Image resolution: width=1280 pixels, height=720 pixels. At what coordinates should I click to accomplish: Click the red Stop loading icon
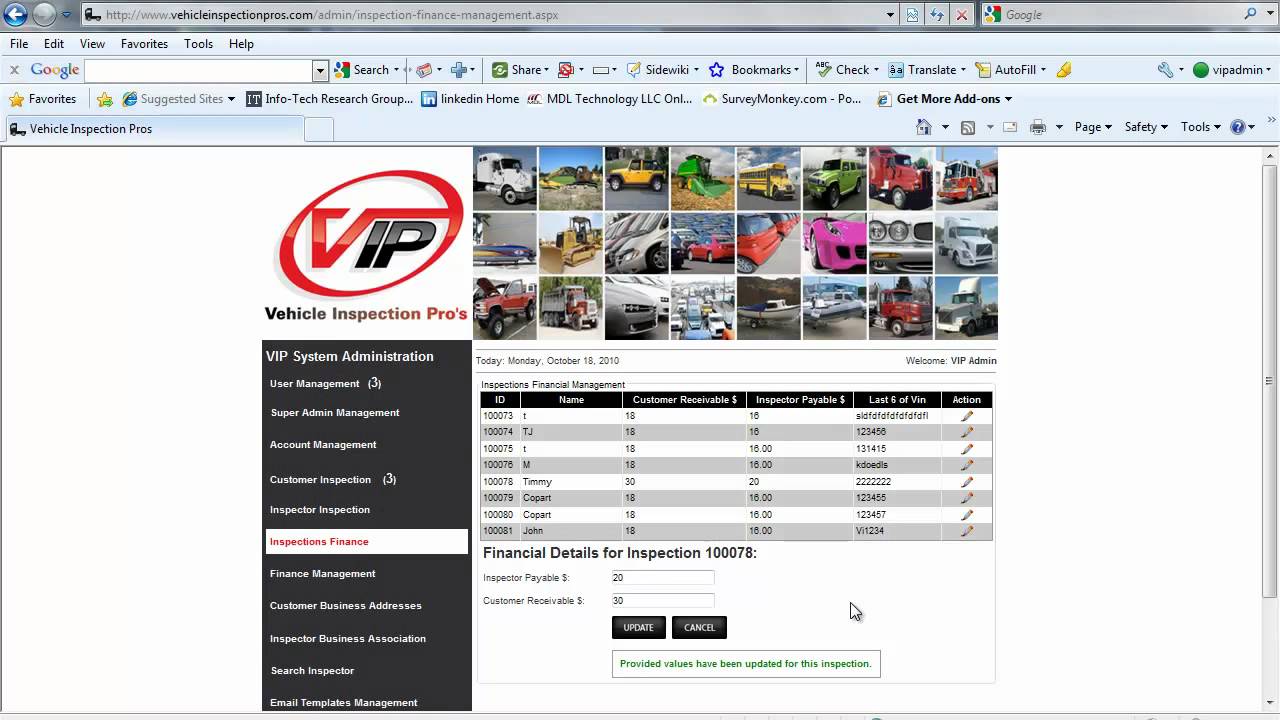coord(961,15)
